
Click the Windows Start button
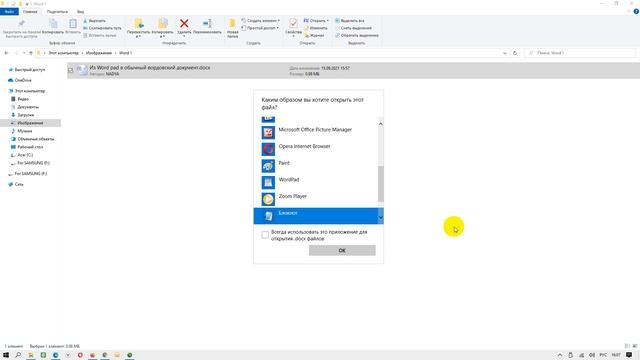point(6,355)
